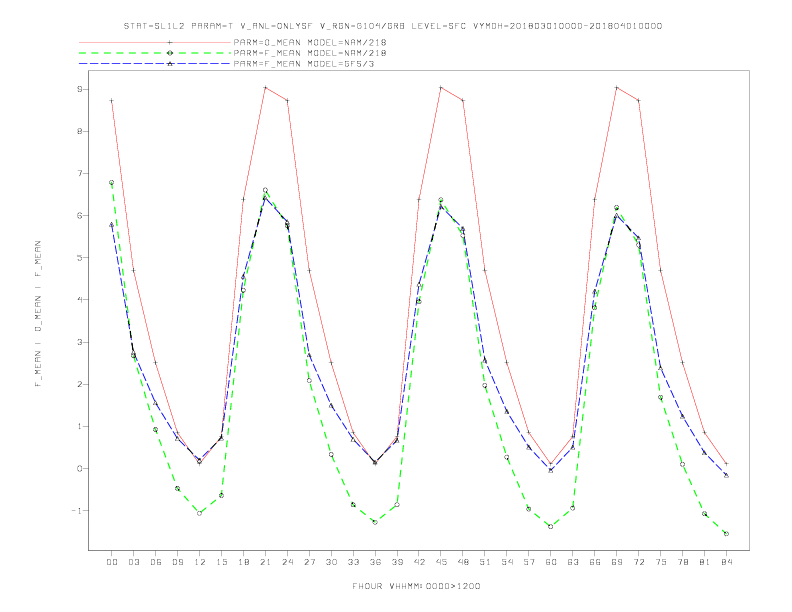Click x-axis tick label 24
792x612 pixels.
pos(287,562)
